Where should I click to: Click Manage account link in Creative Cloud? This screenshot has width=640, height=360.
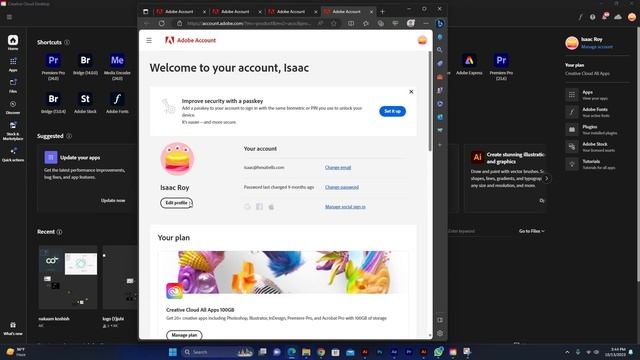597,47
